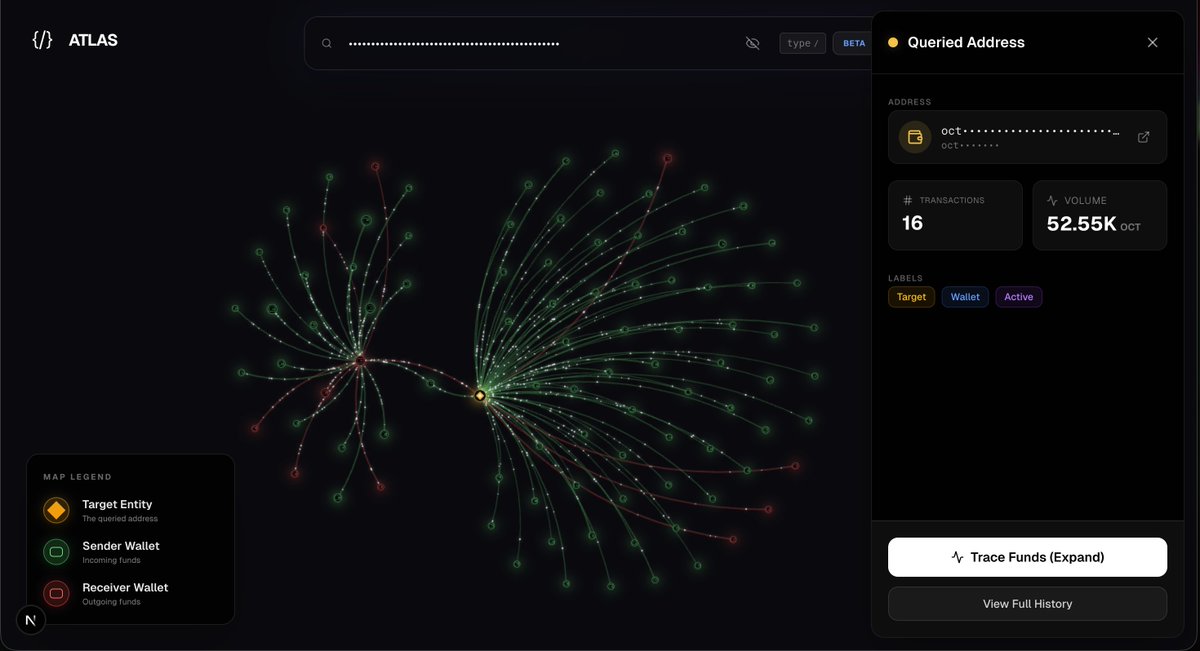Close the Queried Address panel
Viewport: 1200px width, 651px height.
[x=1152, y=42]
